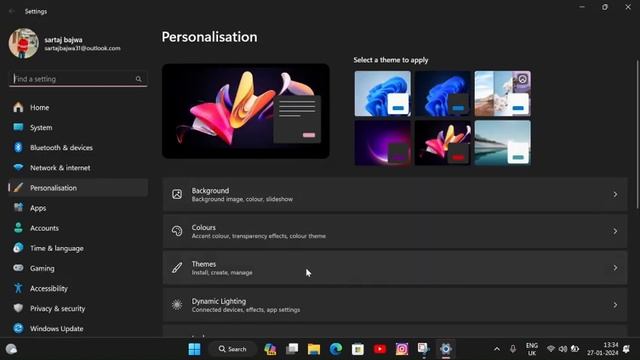Click the Colours palette icon
The height and width of the screenshot is (360, 640).
click(x=177, y=231)
